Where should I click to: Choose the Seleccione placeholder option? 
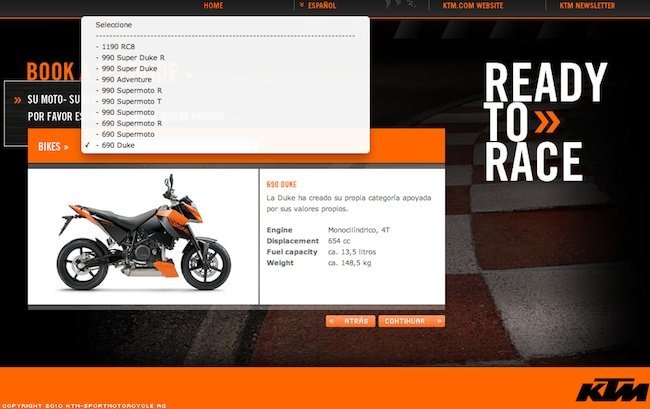tap(225, 25)
